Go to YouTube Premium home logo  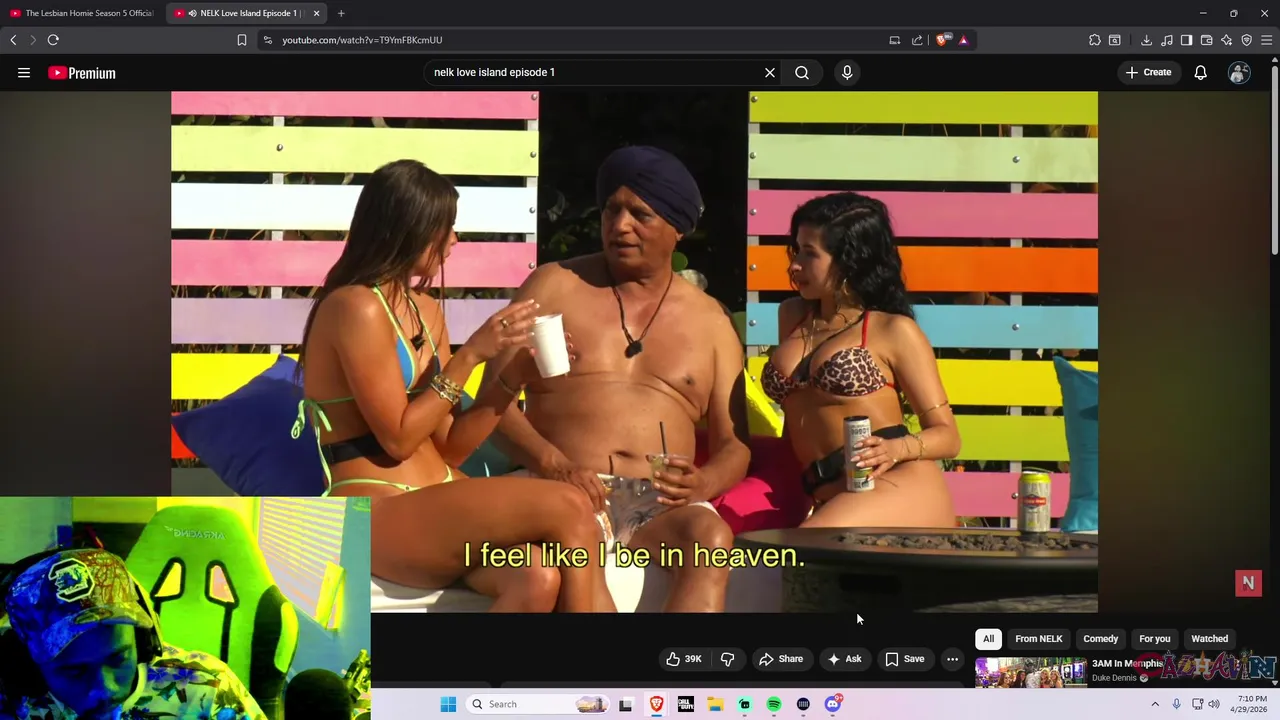[x=82, y=73]
